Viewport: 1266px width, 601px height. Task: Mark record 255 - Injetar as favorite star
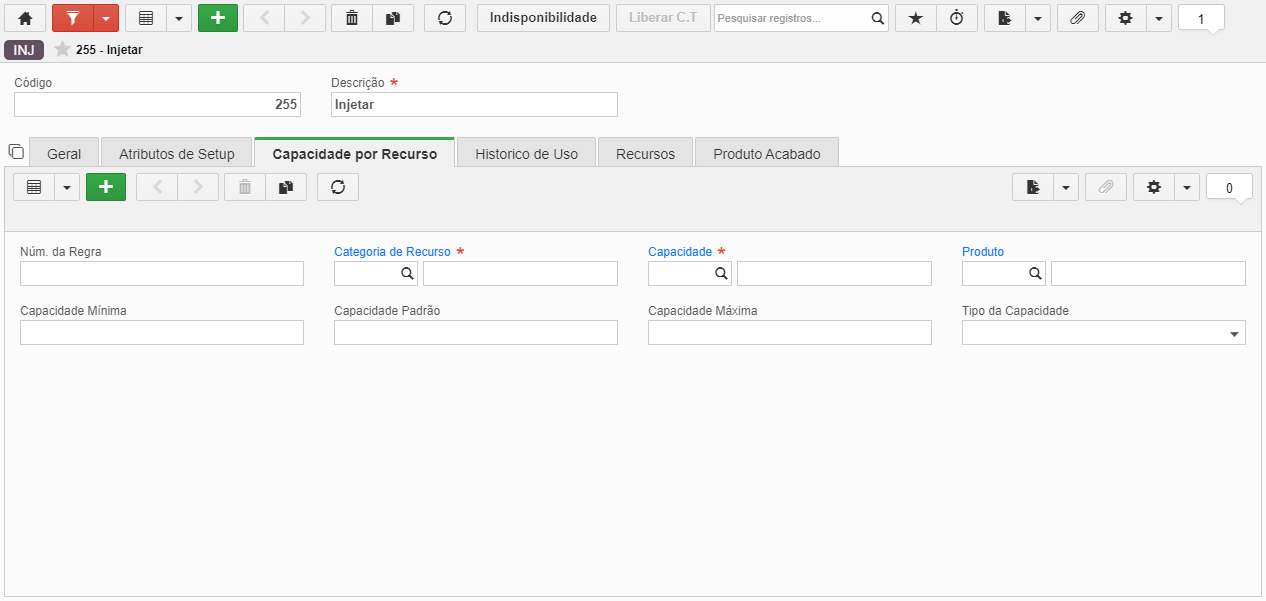tap(63, 49)
